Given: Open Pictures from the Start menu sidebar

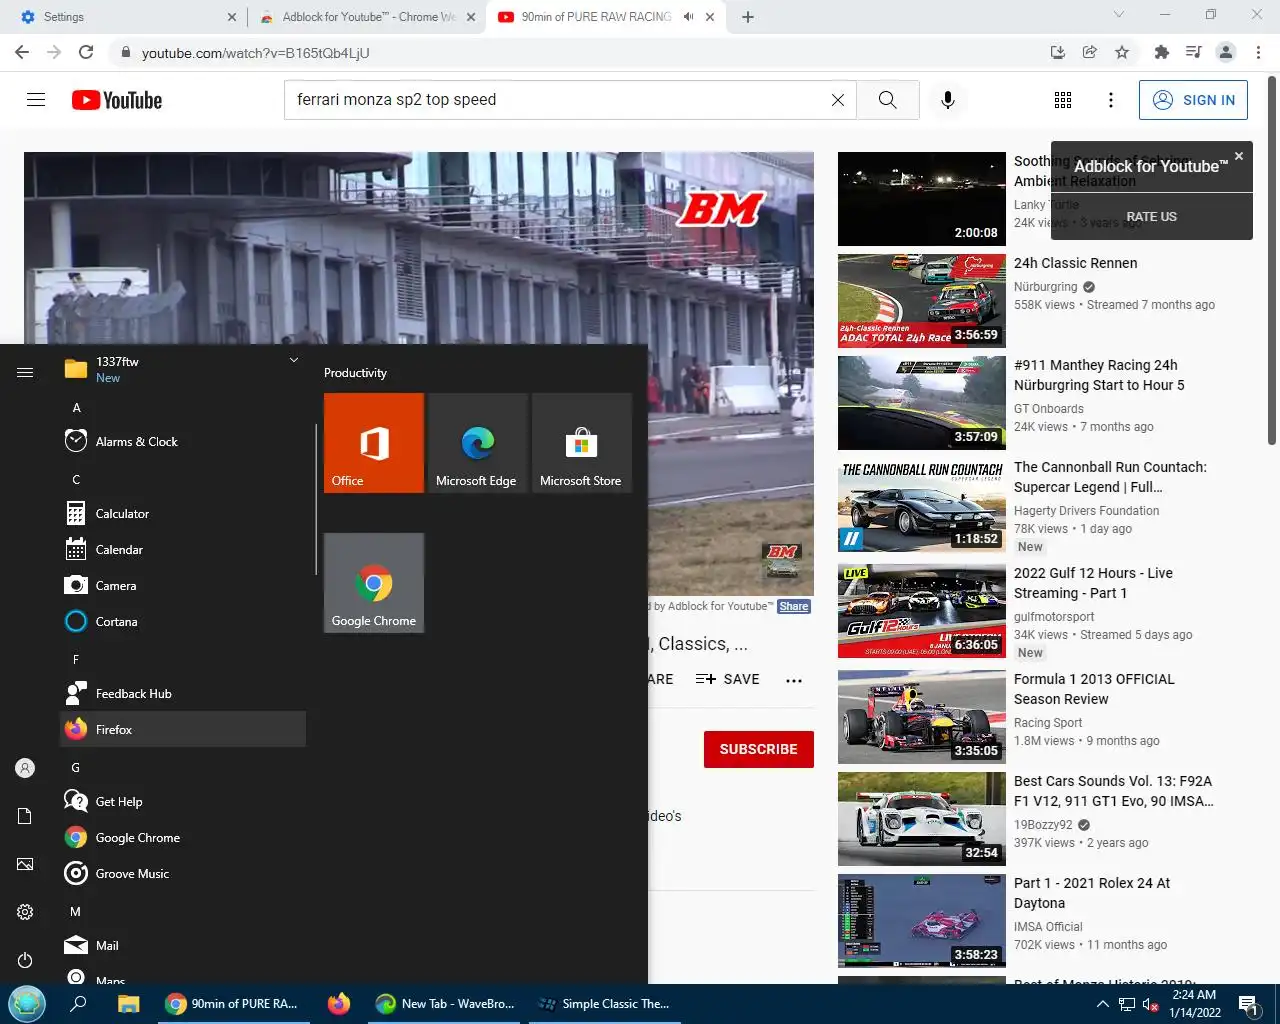Looking at the screenshot, I should [x=25, y=864].
